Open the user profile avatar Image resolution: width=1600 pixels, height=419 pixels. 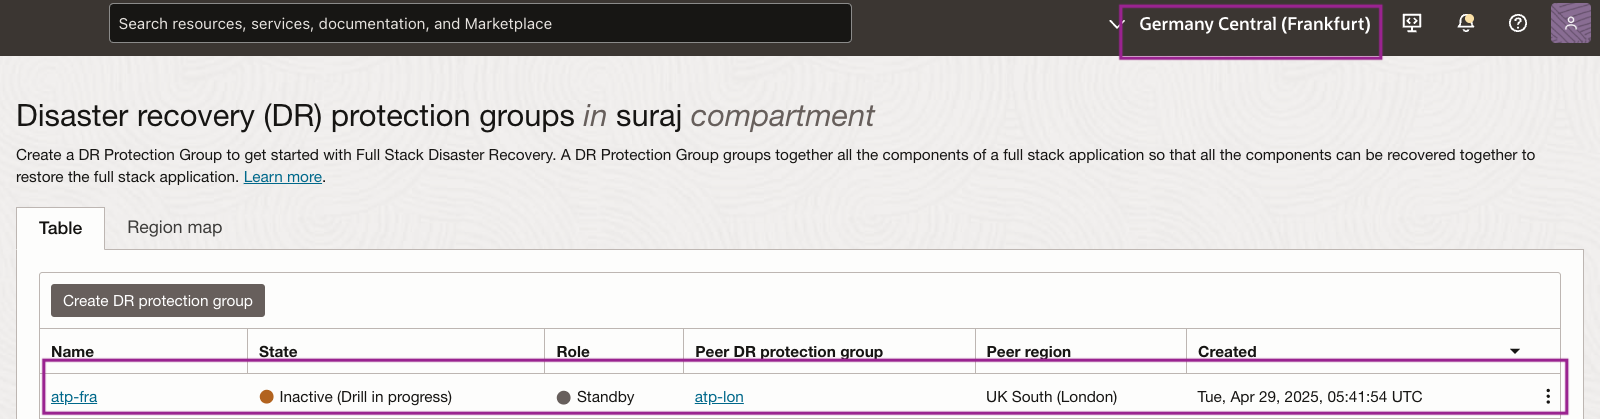[1570, 23]
